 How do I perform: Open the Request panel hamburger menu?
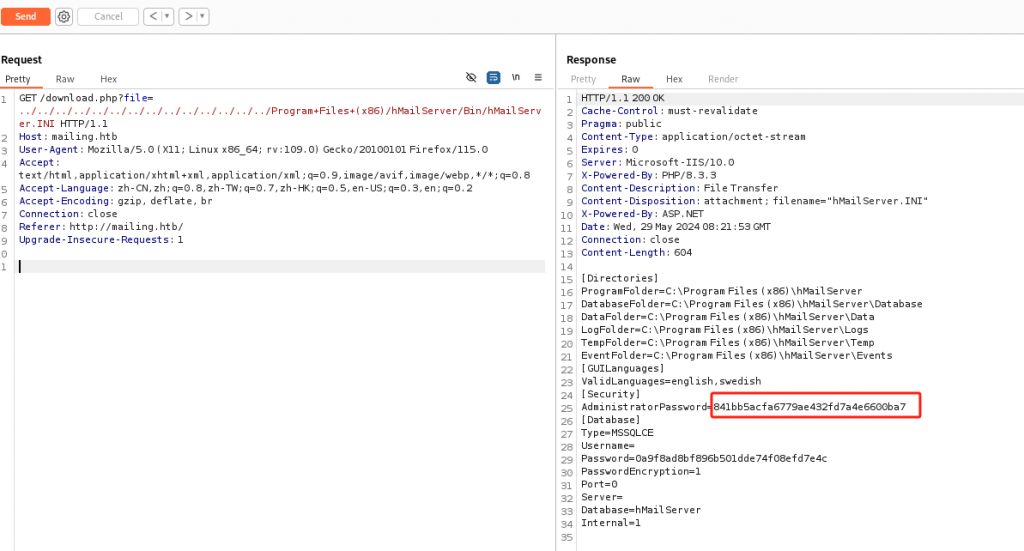538,78
